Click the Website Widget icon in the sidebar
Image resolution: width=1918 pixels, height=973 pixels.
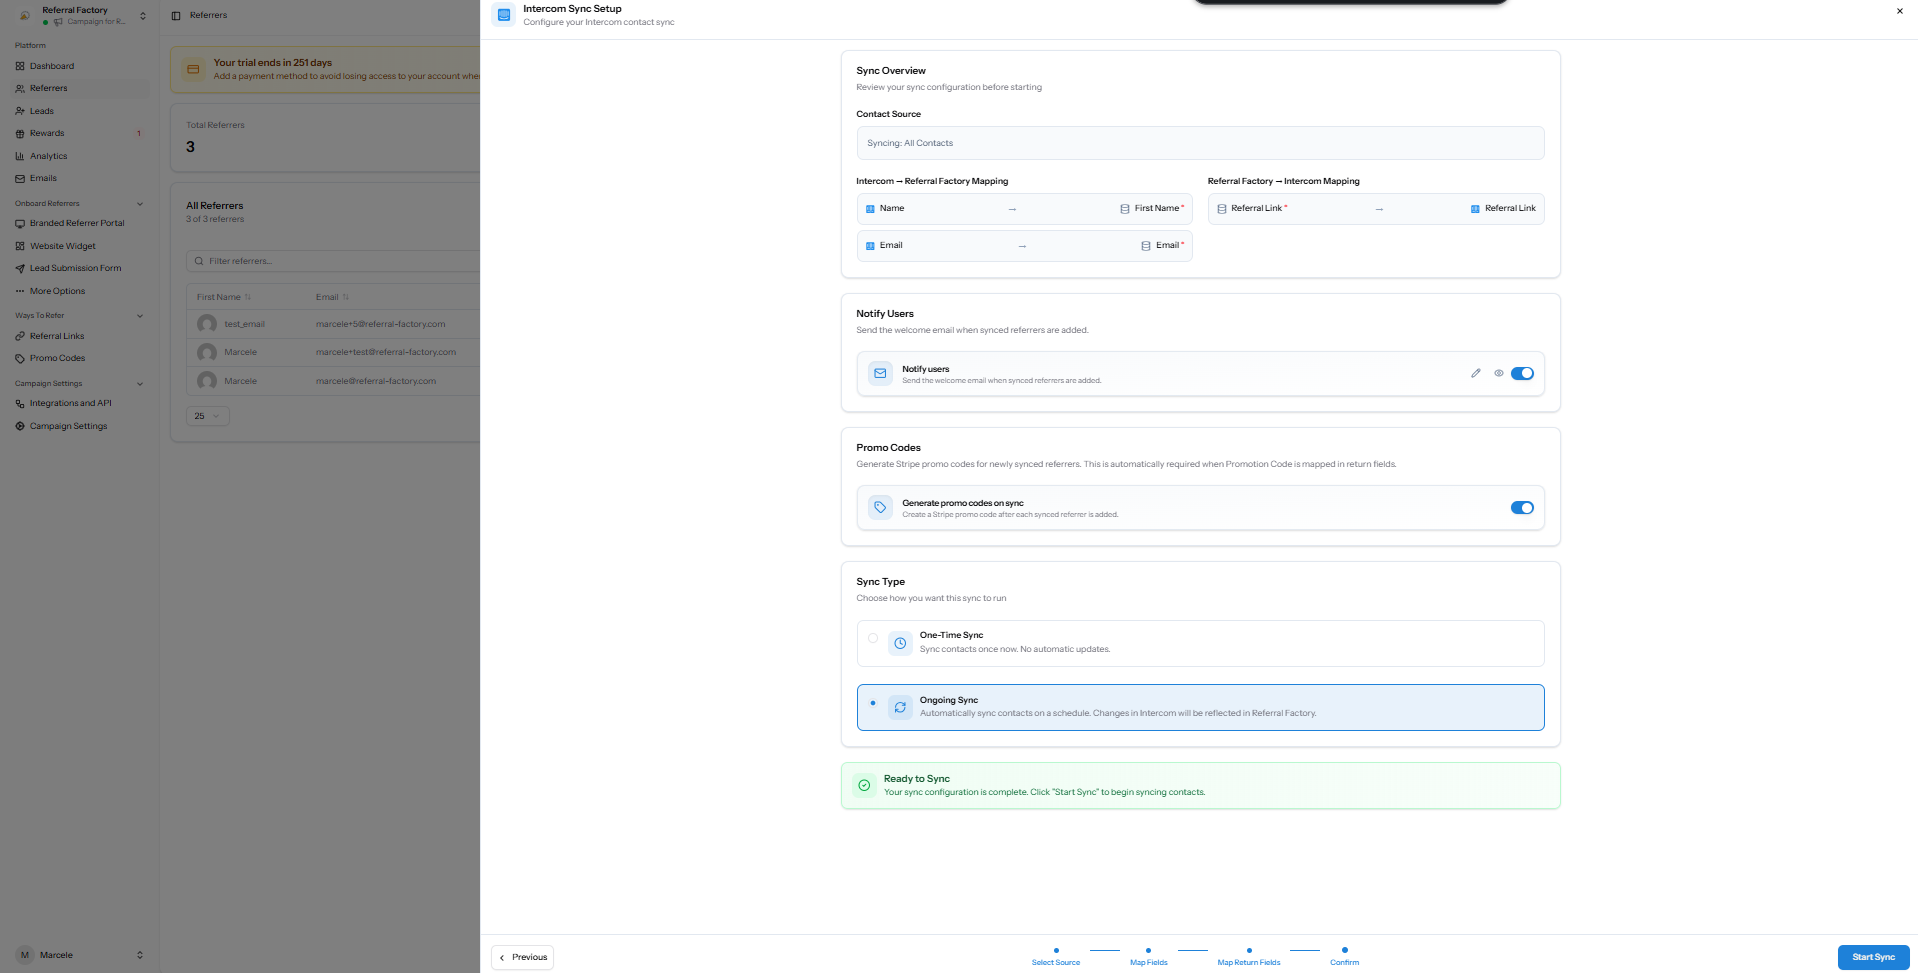(20, 246)
